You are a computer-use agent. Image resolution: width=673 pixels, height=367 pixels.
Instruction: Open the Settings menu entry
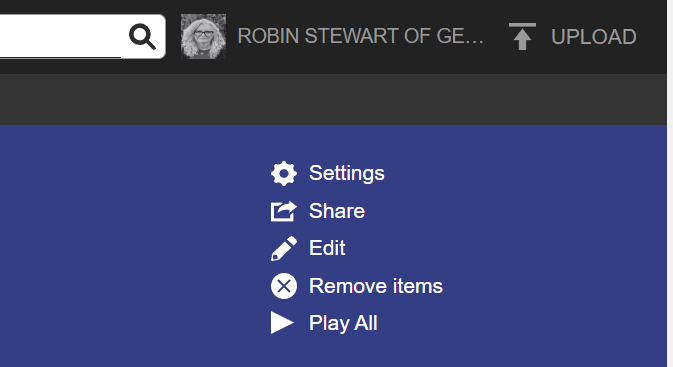click(346, 173)
